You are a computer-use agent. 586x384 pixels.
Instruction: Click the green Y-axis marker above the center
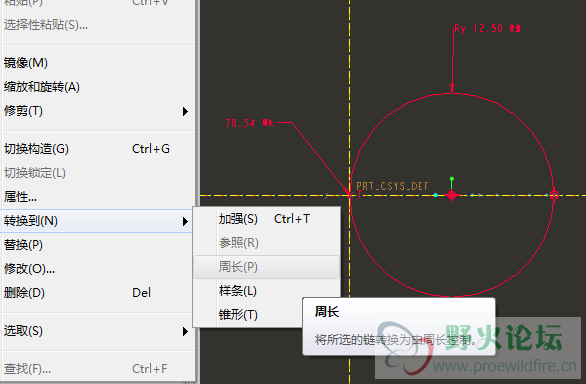[452, 179]
